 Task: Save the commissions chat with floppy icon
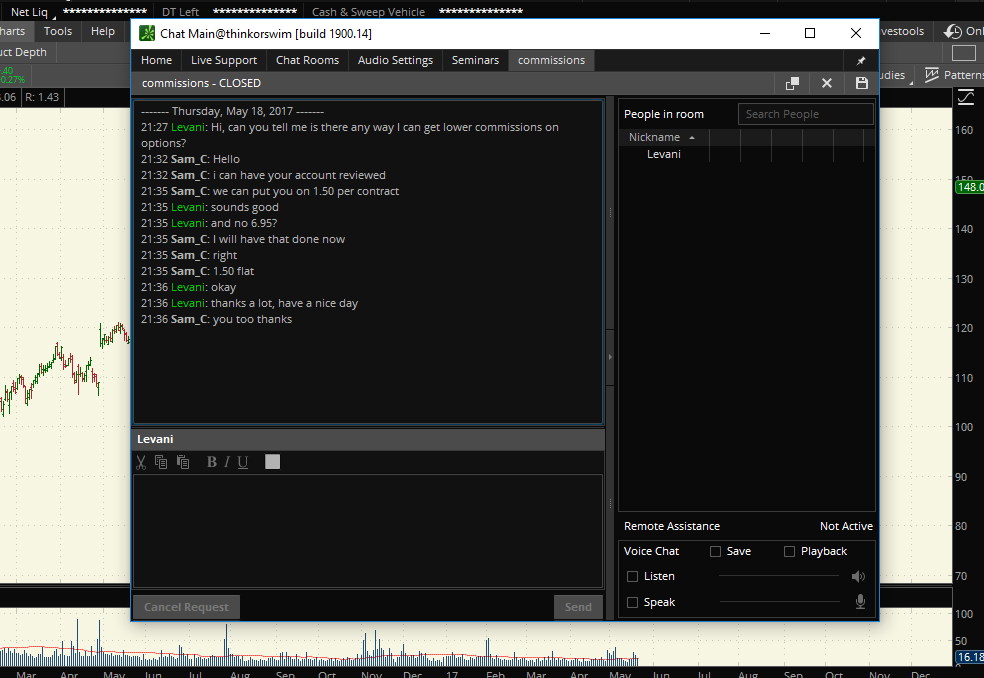pos(861,84)
